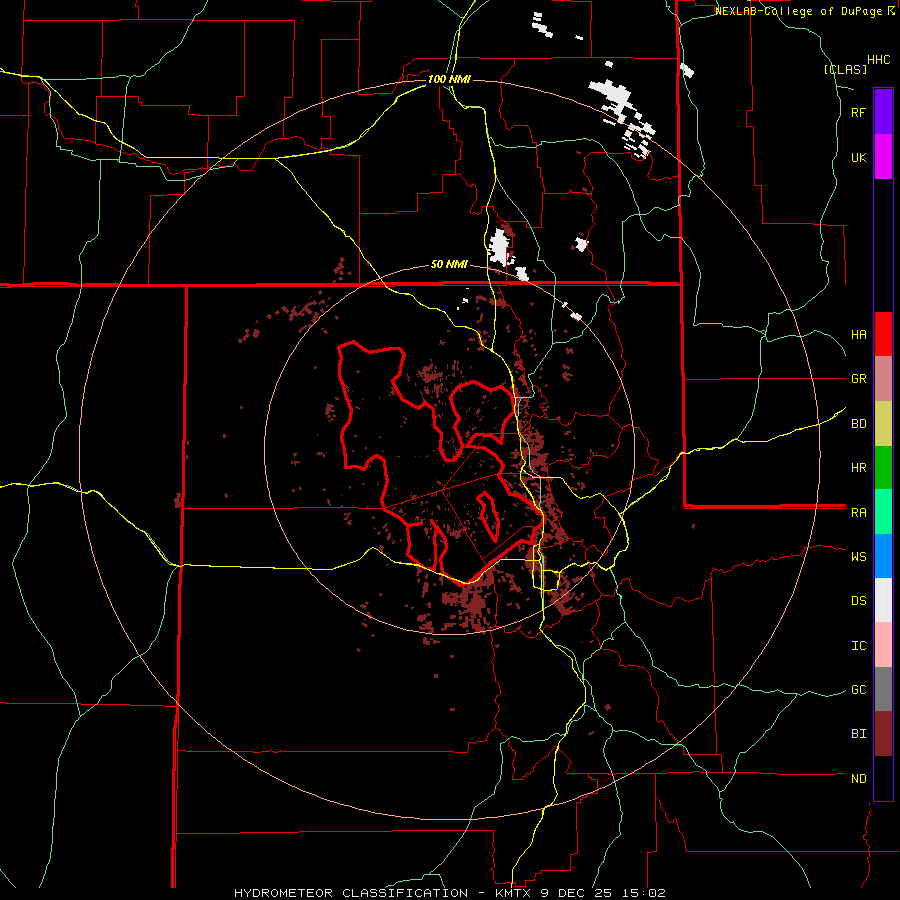Click the DS legend label
Image resolution: width=900 pixels, height=900 pixels.
[x=858, y=601]
